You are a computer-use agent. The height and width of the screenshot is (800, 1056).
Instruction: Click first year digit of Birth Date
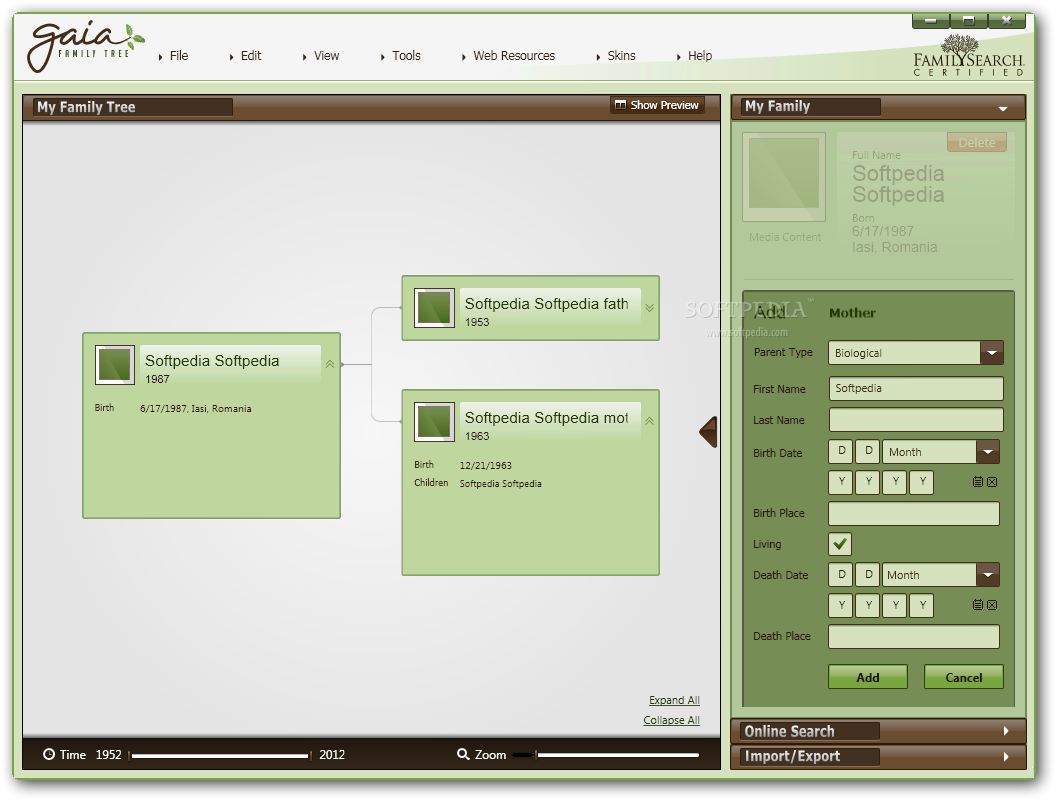pos(841,481)
